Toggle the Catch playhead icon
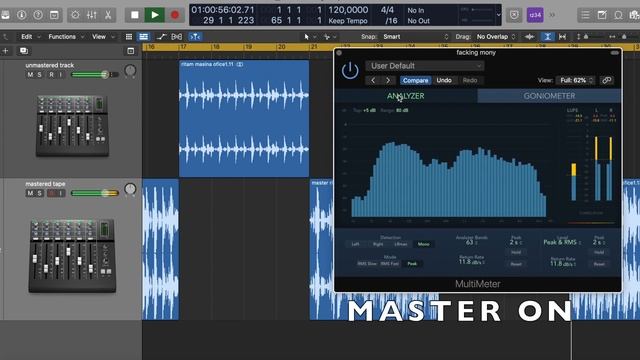Screen dimensions: 640x360 pyautogui.click(x=195, y=37)
